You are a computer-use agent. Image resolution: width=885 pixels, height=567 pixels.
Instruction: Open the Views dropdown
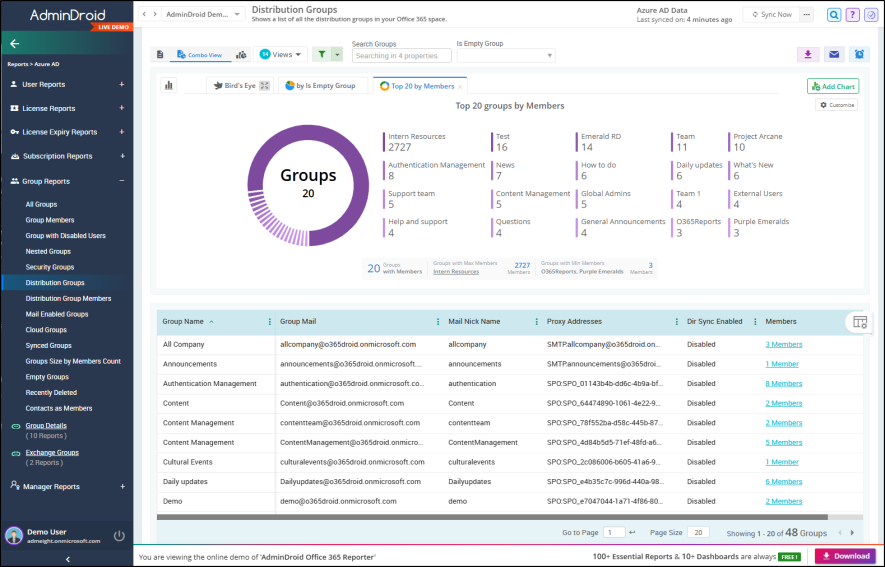(x=281, y=55)
